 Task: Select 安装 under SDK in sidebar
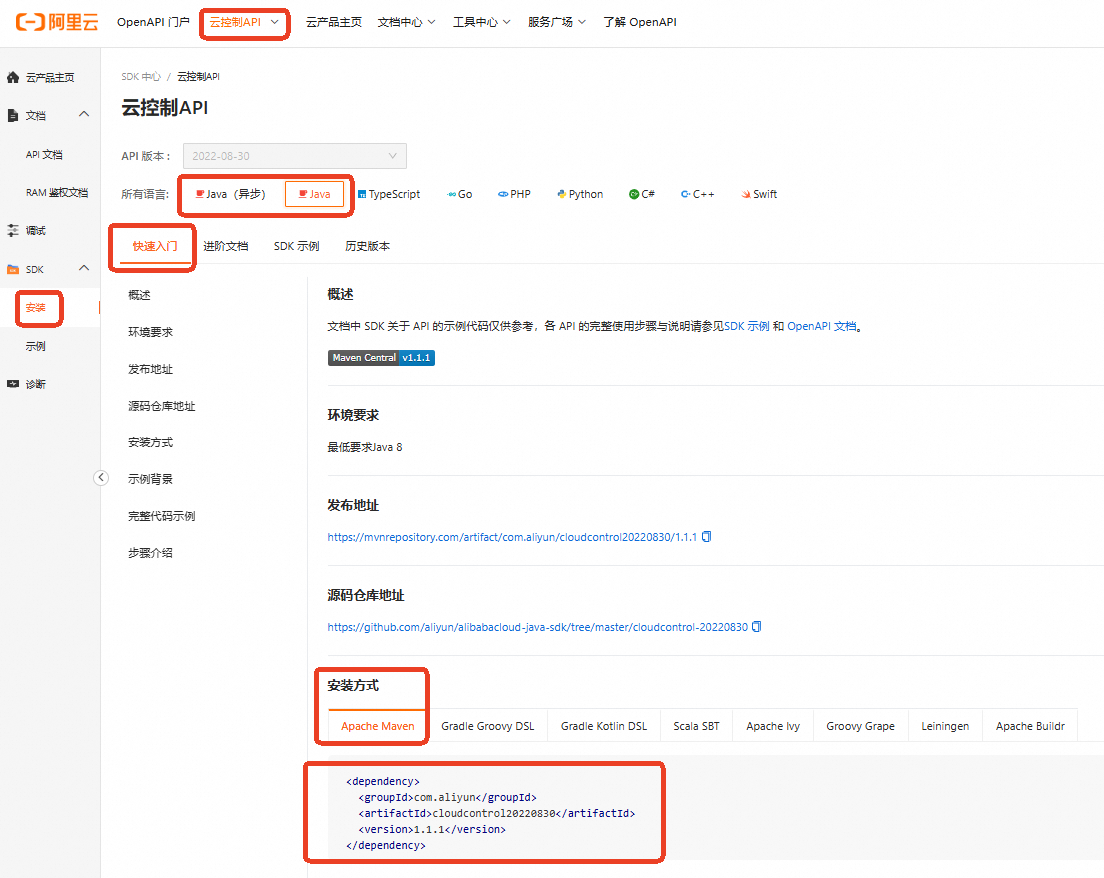(x=35, y=308)
